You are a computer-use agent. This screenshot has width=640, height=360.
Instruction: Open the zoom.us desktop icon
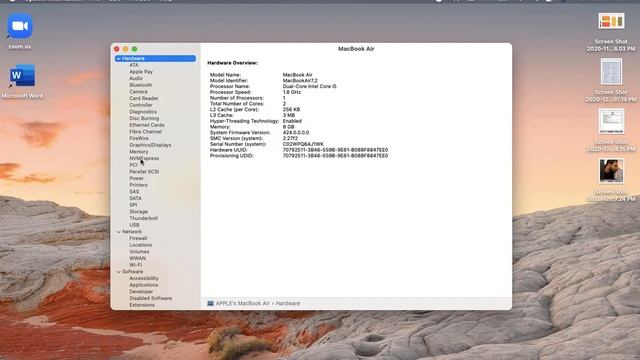click(20, 26)
